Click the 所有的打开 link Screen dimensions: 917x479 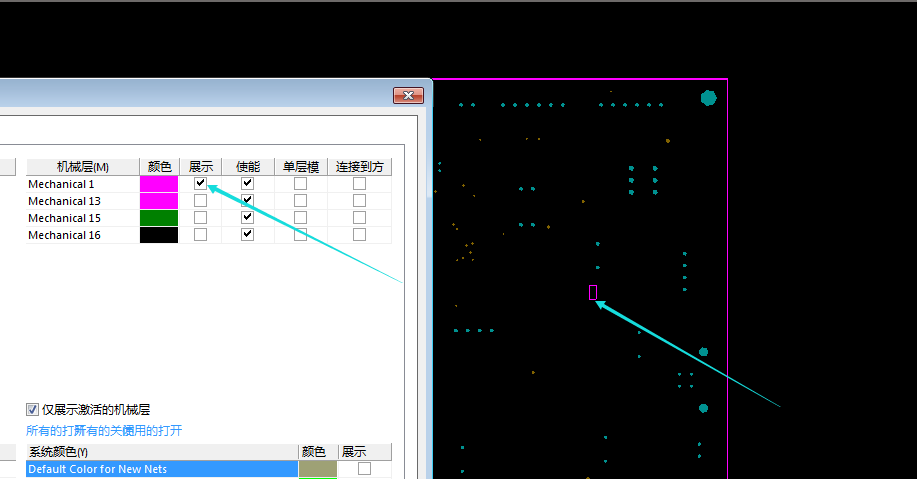point(48,431)
